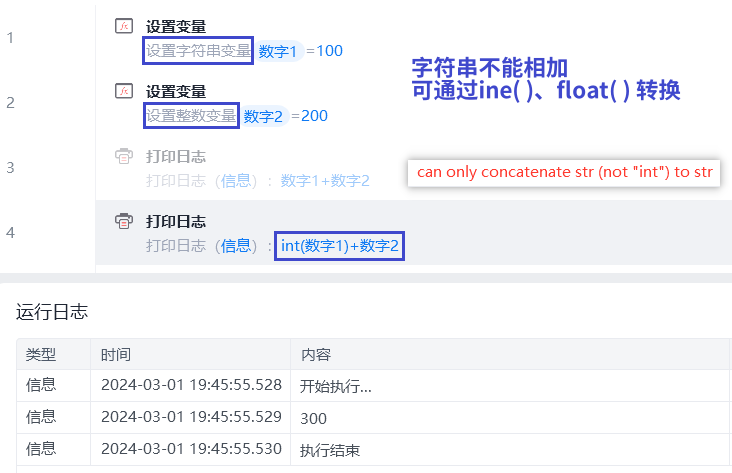Click the 数字1 variable tag
Viewport: 732px width, 473px height.
point(278,51)
